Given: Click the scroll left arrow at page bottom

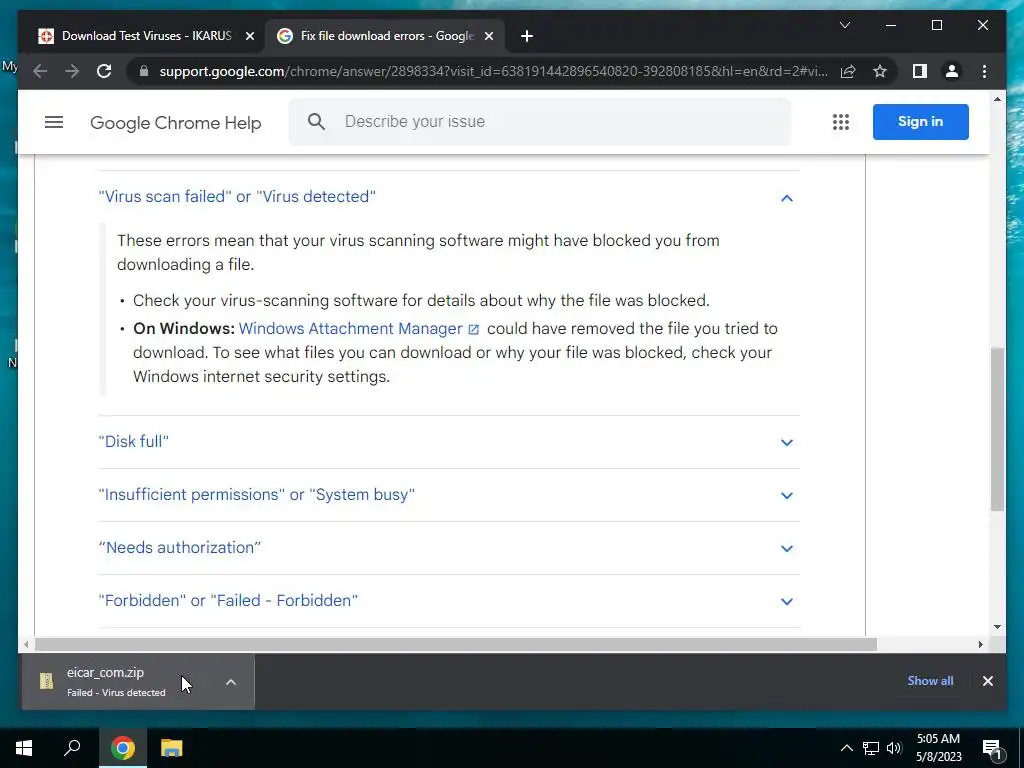Looking at the screenshot, I should [x=25, y=645].
